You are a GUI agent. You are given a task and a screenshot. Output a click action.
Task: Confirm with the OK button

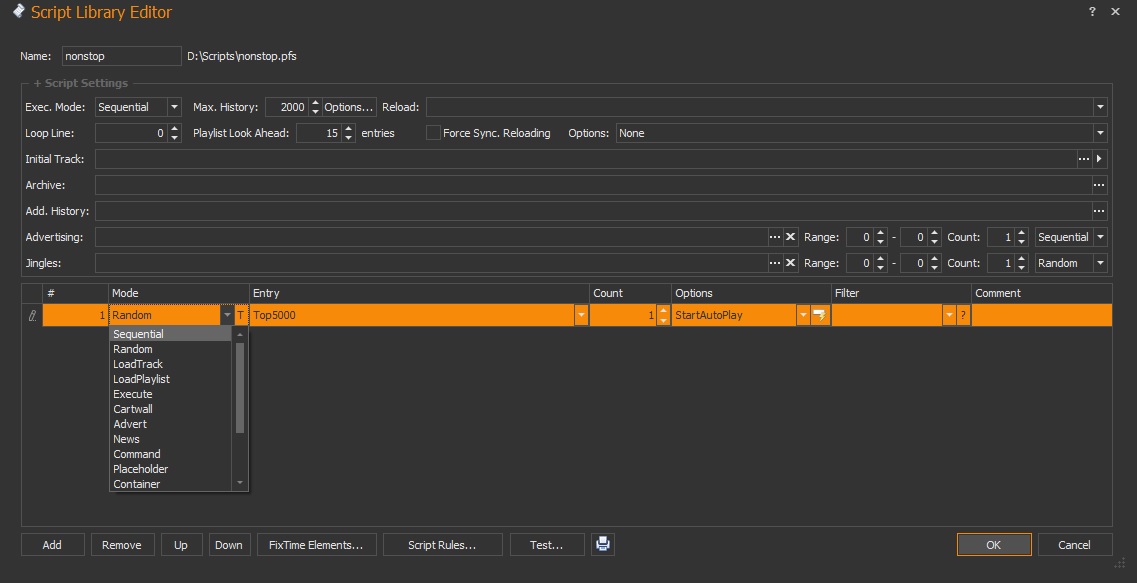993,545
